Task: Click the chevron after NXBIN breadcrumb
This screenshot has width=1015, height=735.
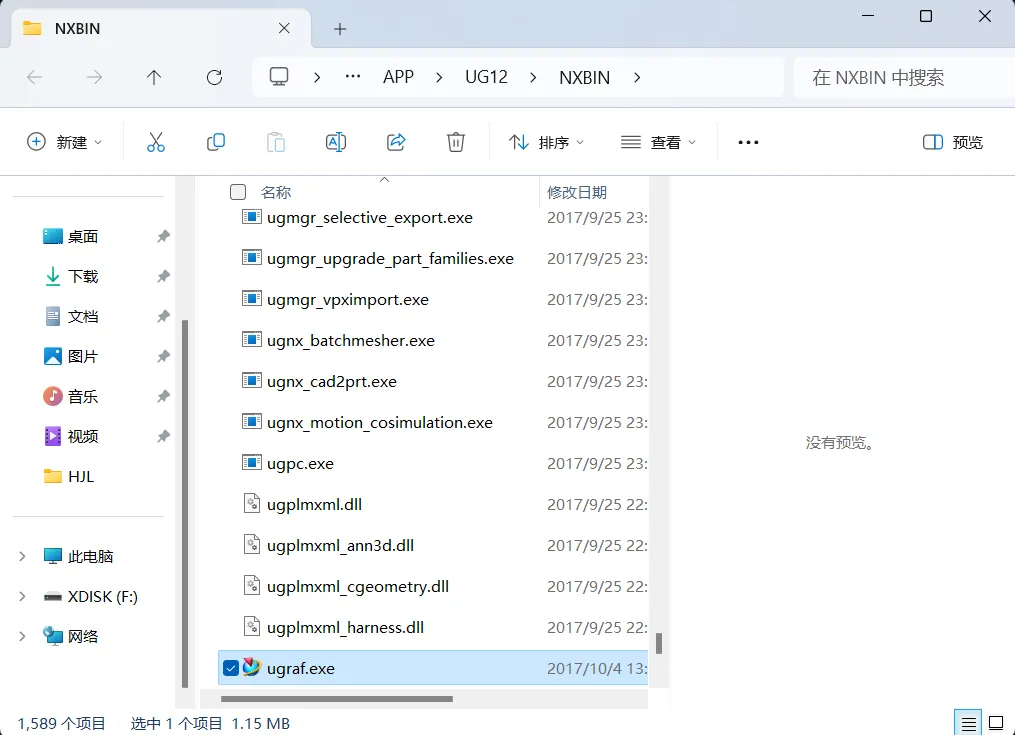Action: click(637, 77)
